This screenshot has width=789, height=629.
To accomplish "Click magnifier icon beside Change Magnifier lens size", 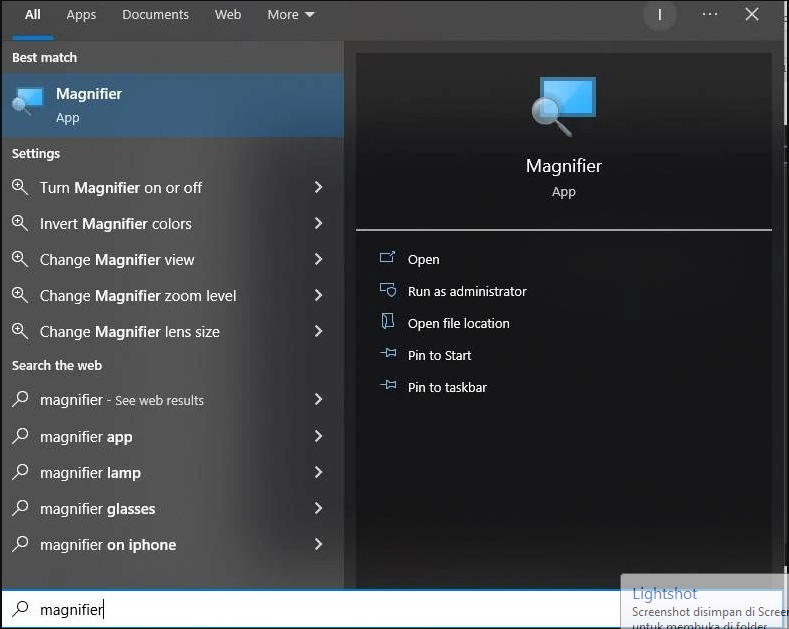I will click(x=20, y=331).
